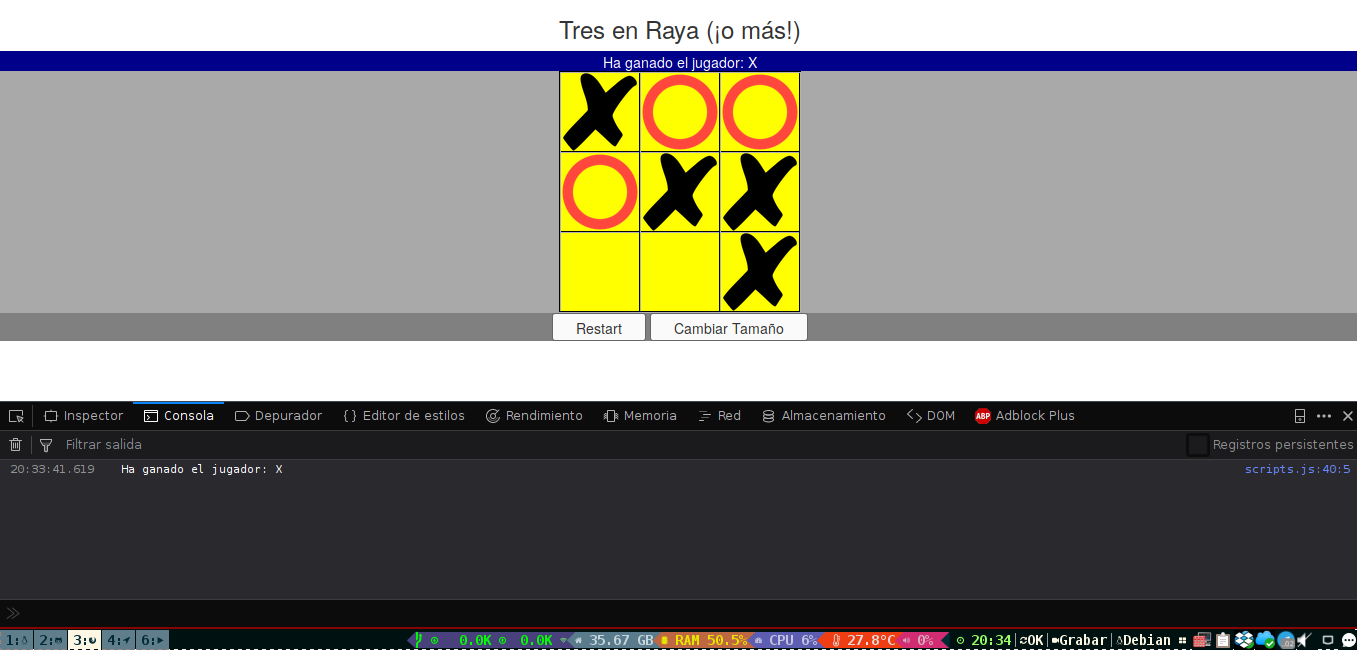Click the top-right O board cell
Screen dimensions: 1357x650
point(760,112)
